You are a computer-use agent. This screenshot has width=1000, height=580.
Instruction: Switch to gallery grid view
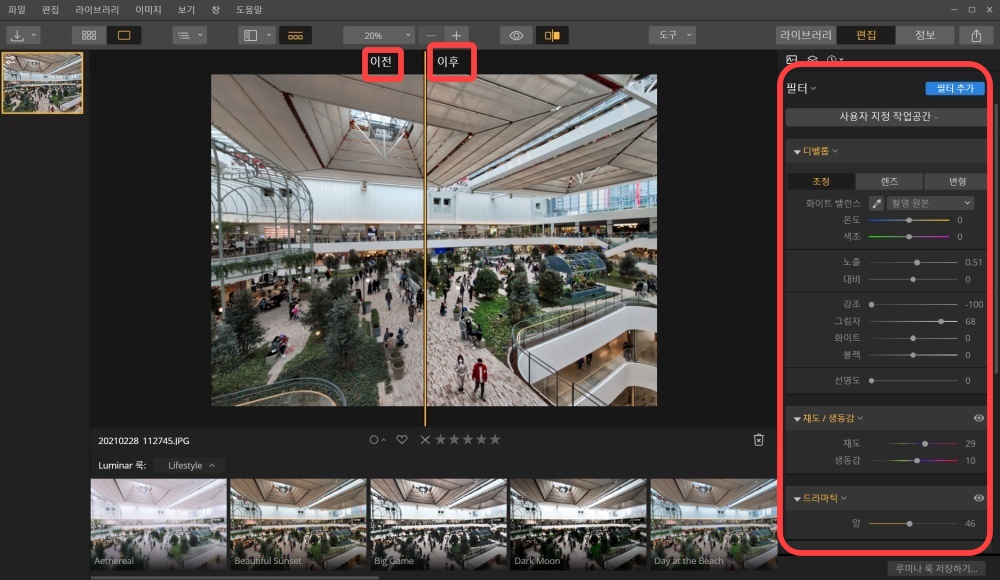click(x=89, y=35)
